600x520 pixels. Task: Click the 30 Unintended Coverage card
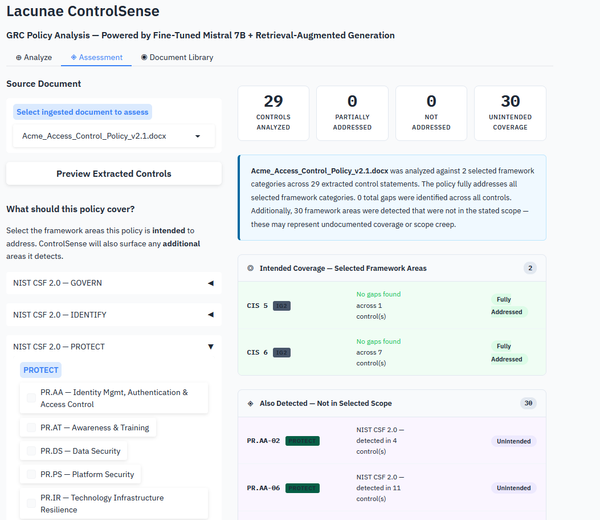510,113
